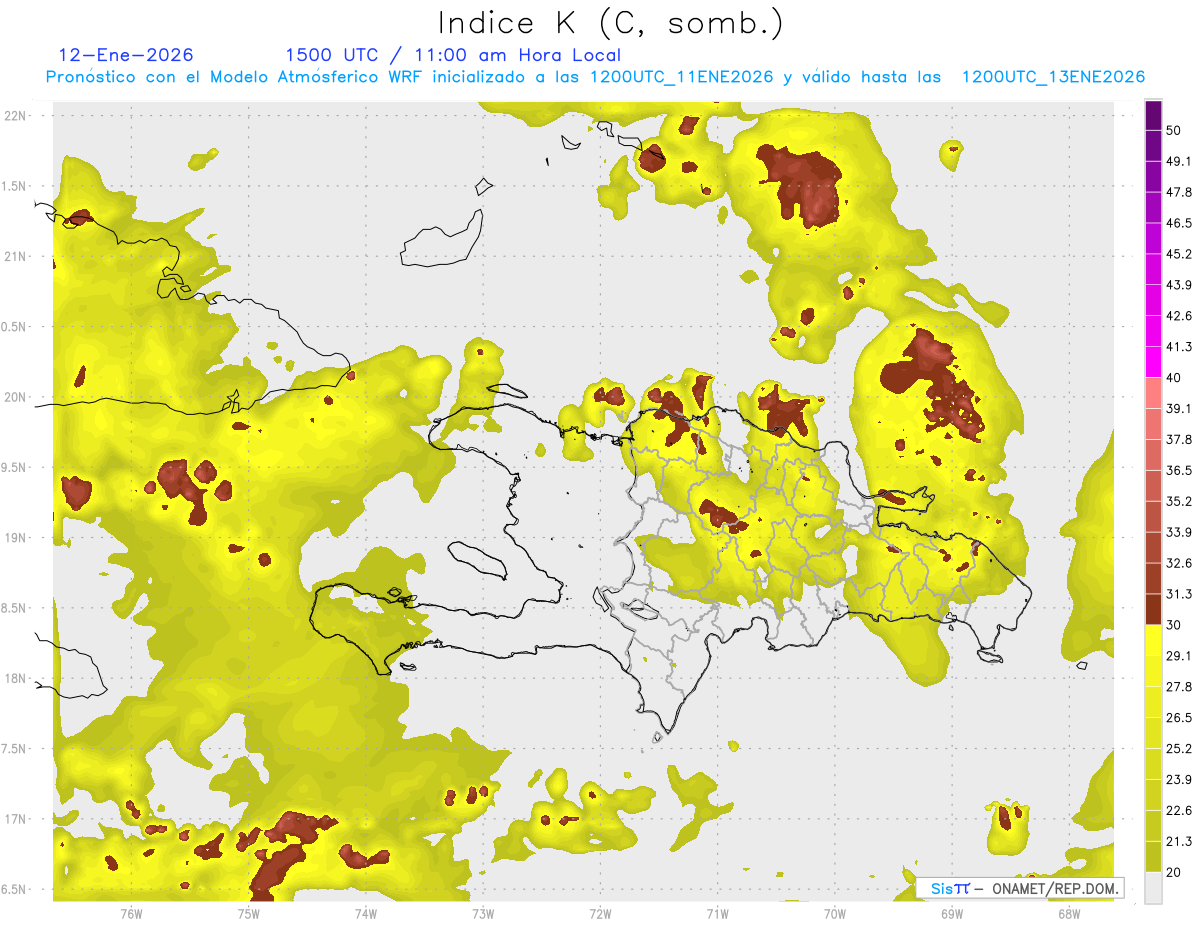Viewport: 1200px width, 927px height.
Task: Click the colorbar value '26.5'
Action: tap(1178, 718)
